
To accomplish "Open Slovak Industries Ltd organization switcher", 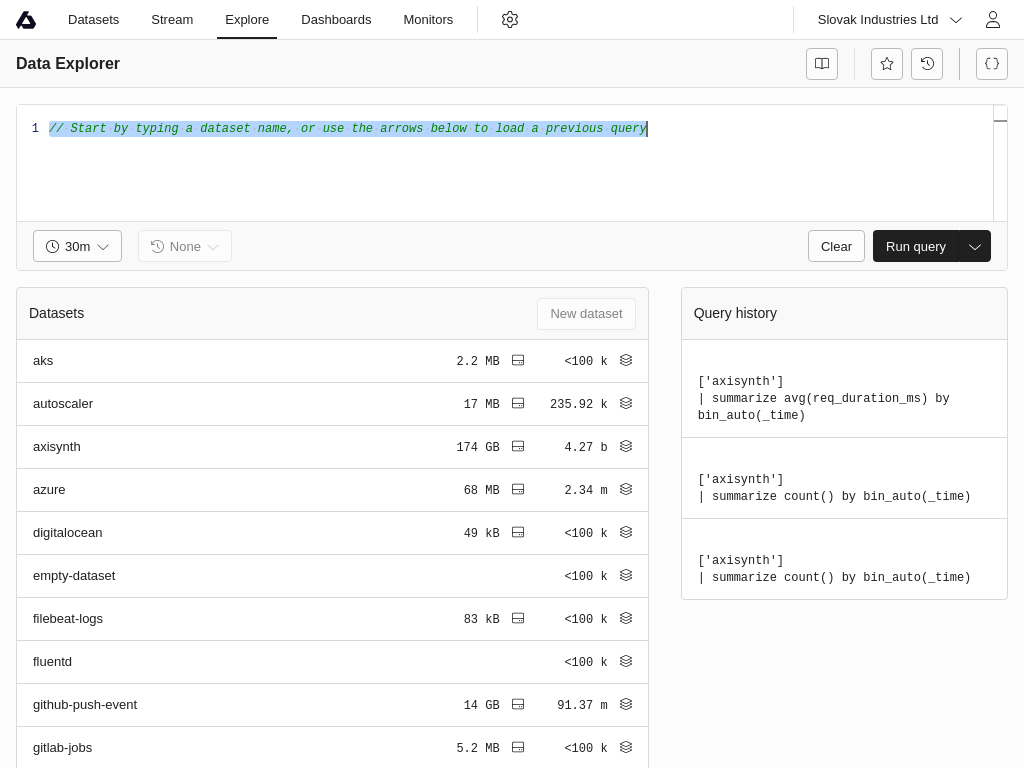I will 889,20.
